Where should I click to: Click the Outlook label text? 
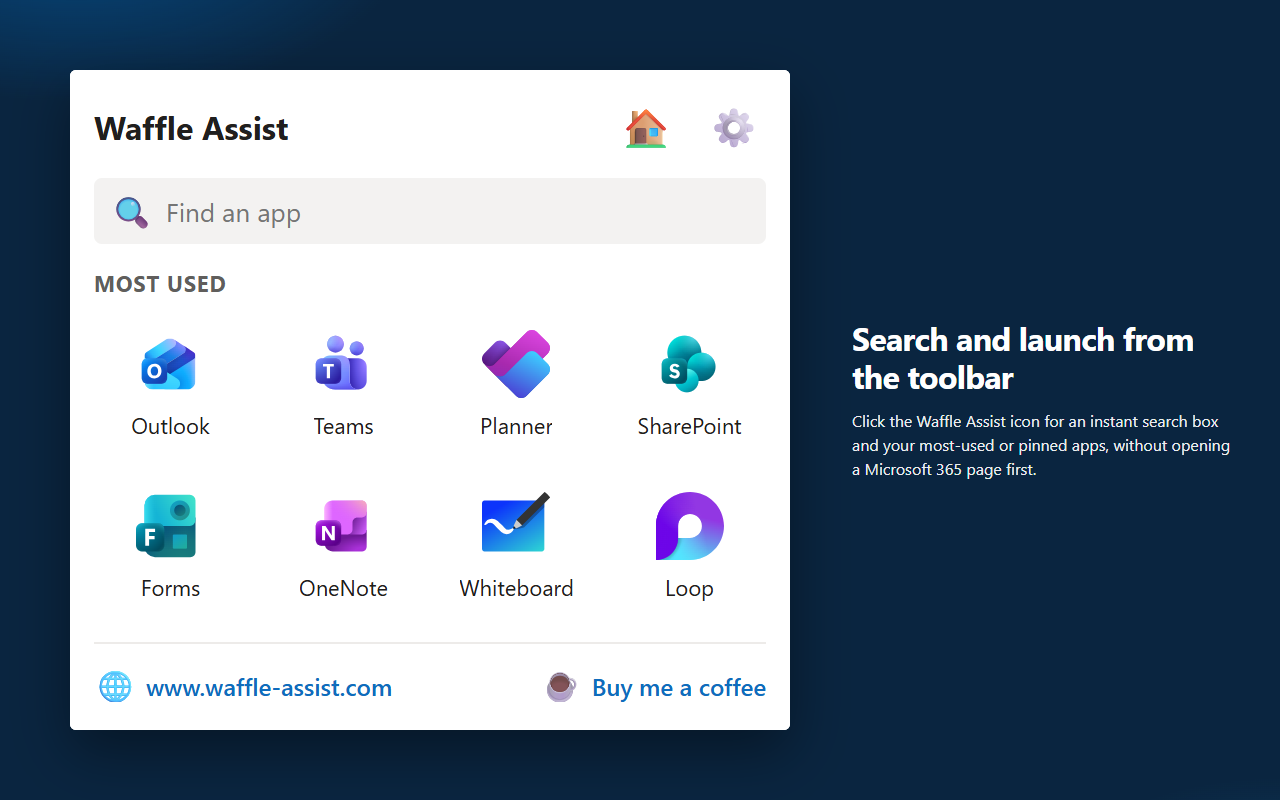[x=171, y=426]
